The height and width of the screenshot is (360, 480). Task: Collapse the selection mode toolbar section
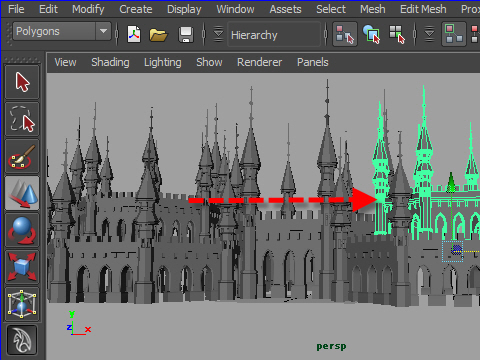coord(218,34)
